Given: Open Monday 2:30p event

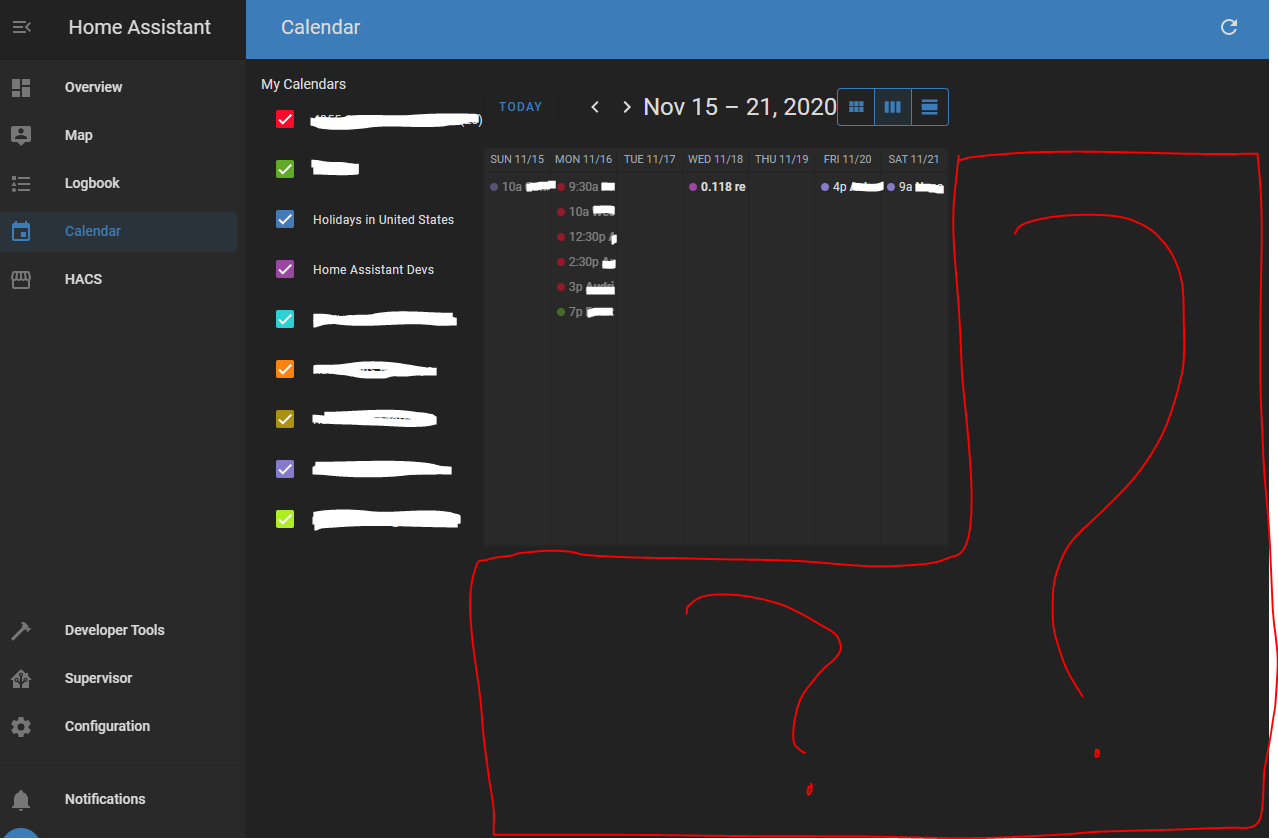Looking at the screenshot, I should pyautogui.click(x=584, y=262).
